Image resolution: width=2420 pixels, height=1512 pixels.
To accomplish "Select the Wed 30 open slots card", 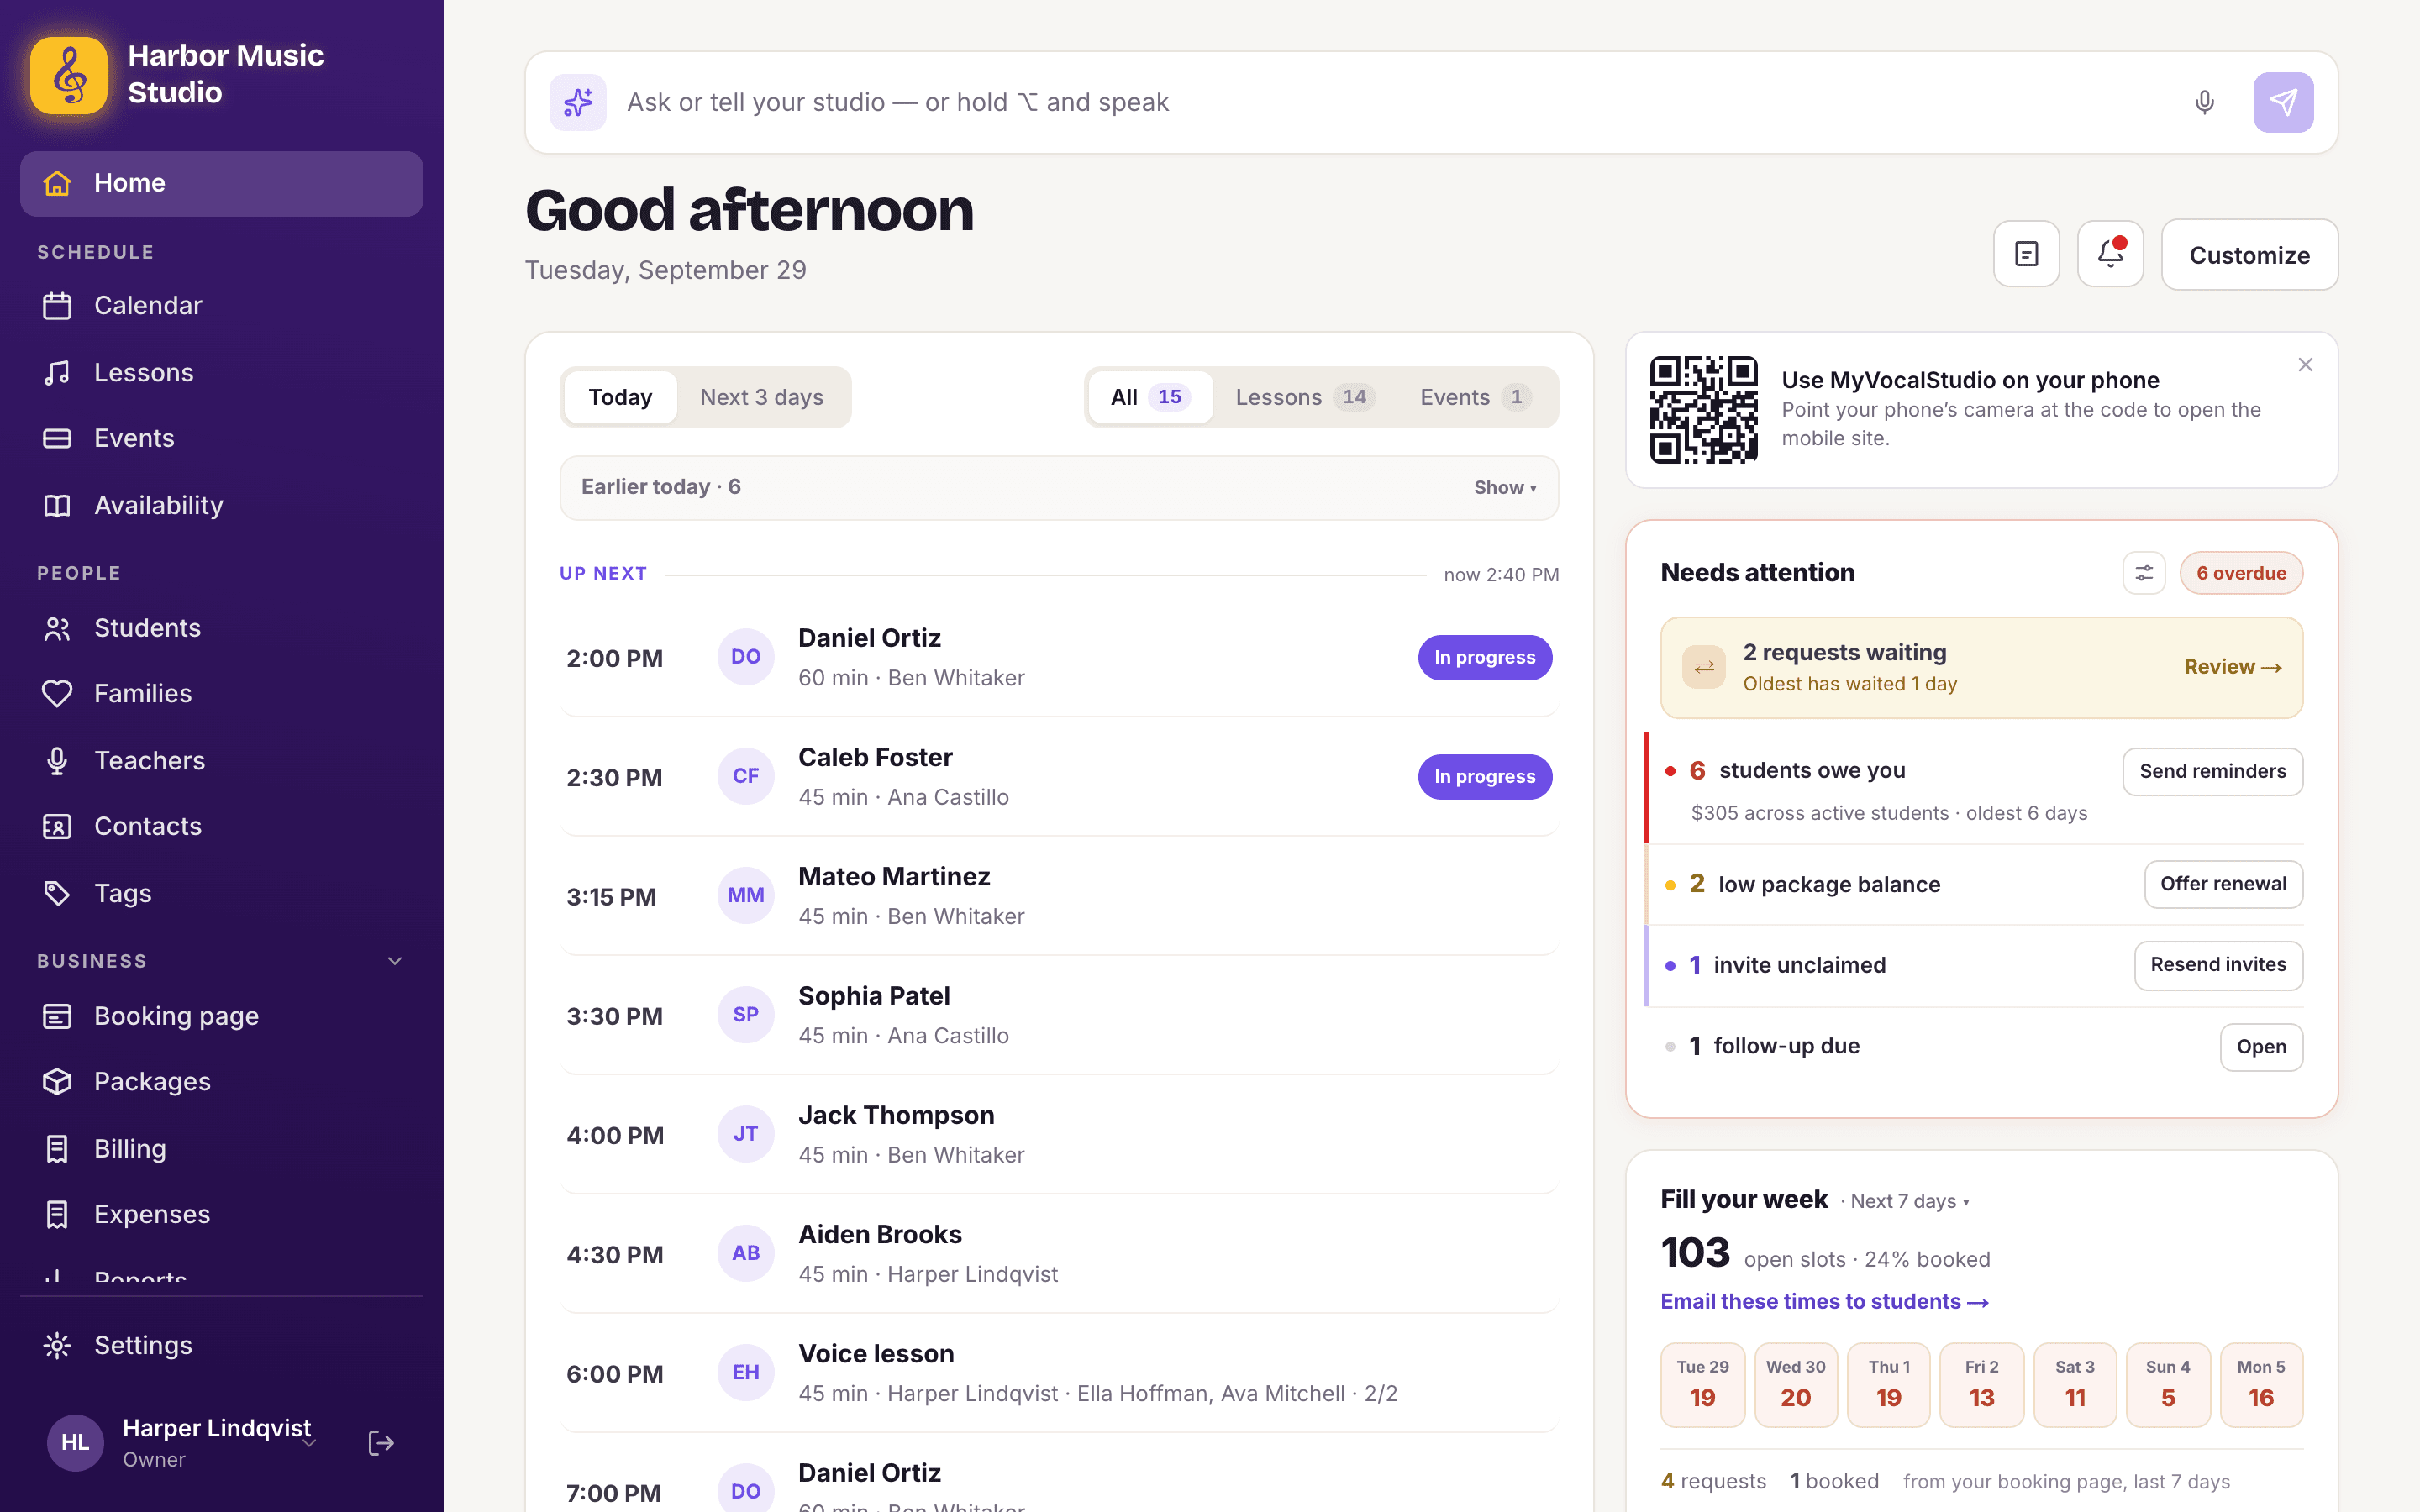I will [1795, 1384].
